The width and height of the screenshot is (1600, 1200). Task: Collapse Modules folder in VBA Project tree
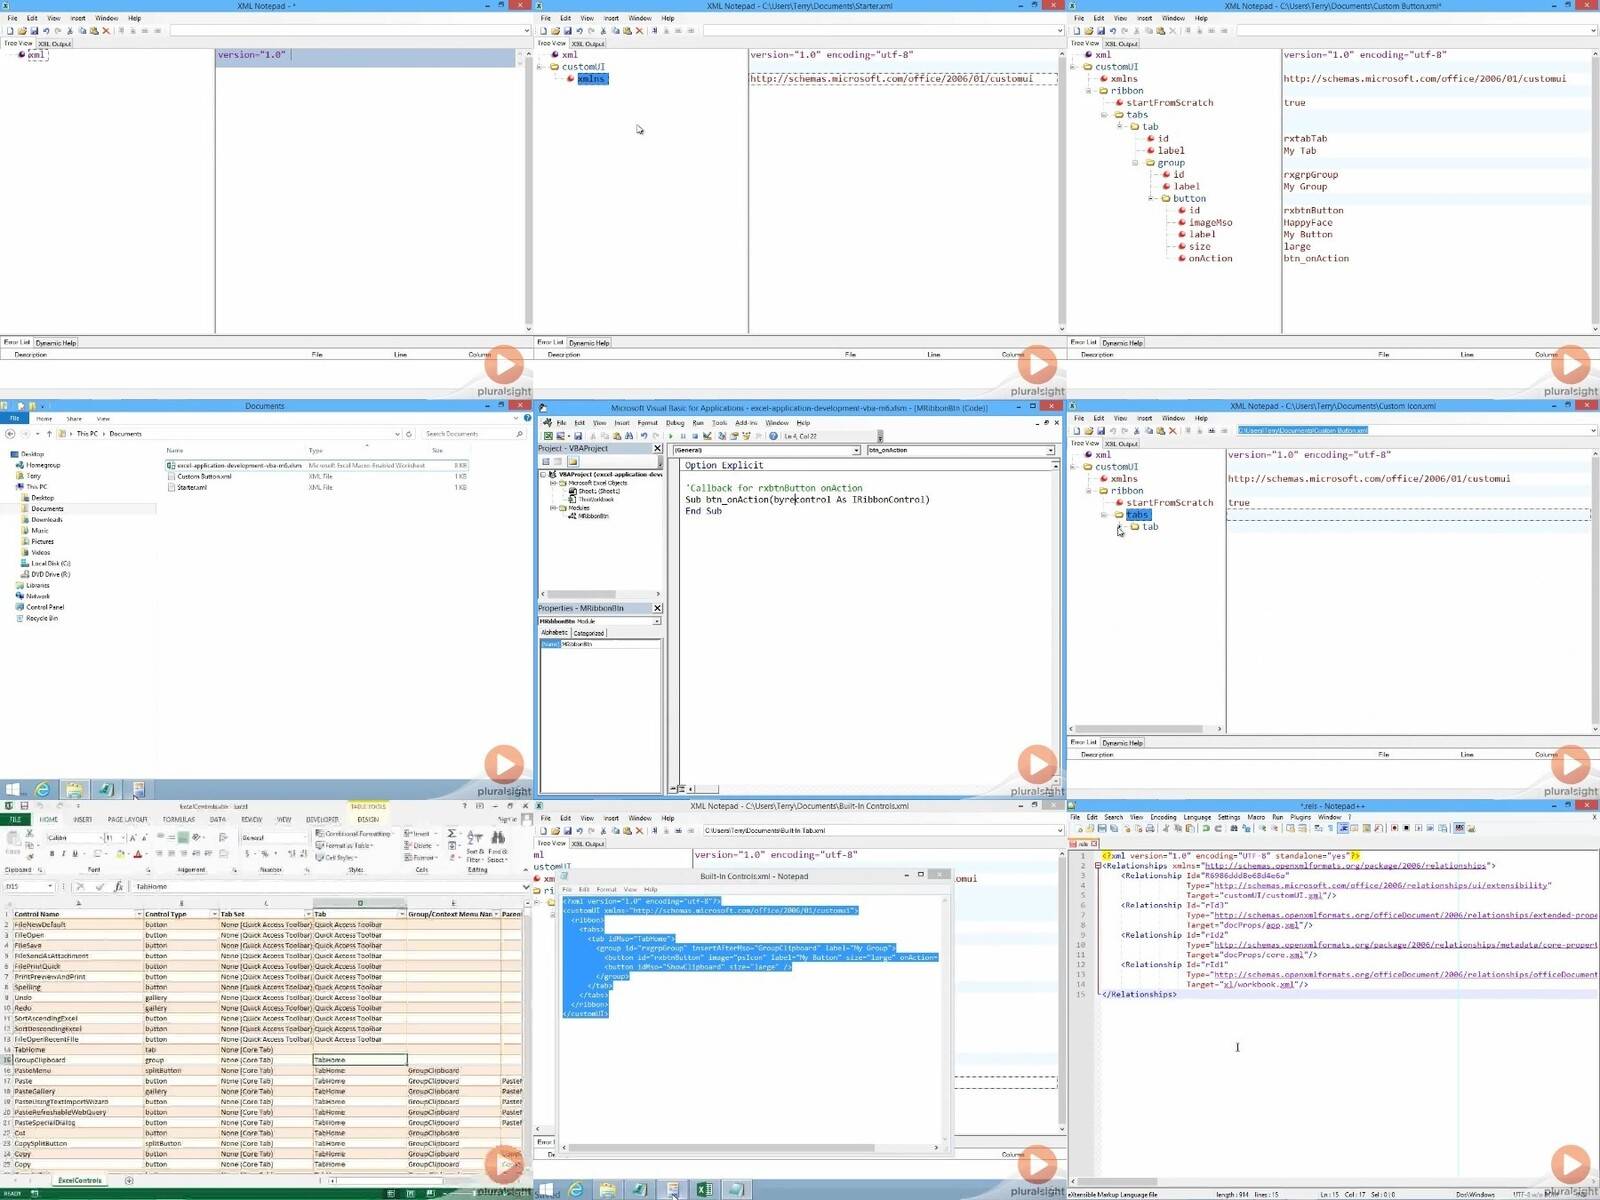[553, 508]
